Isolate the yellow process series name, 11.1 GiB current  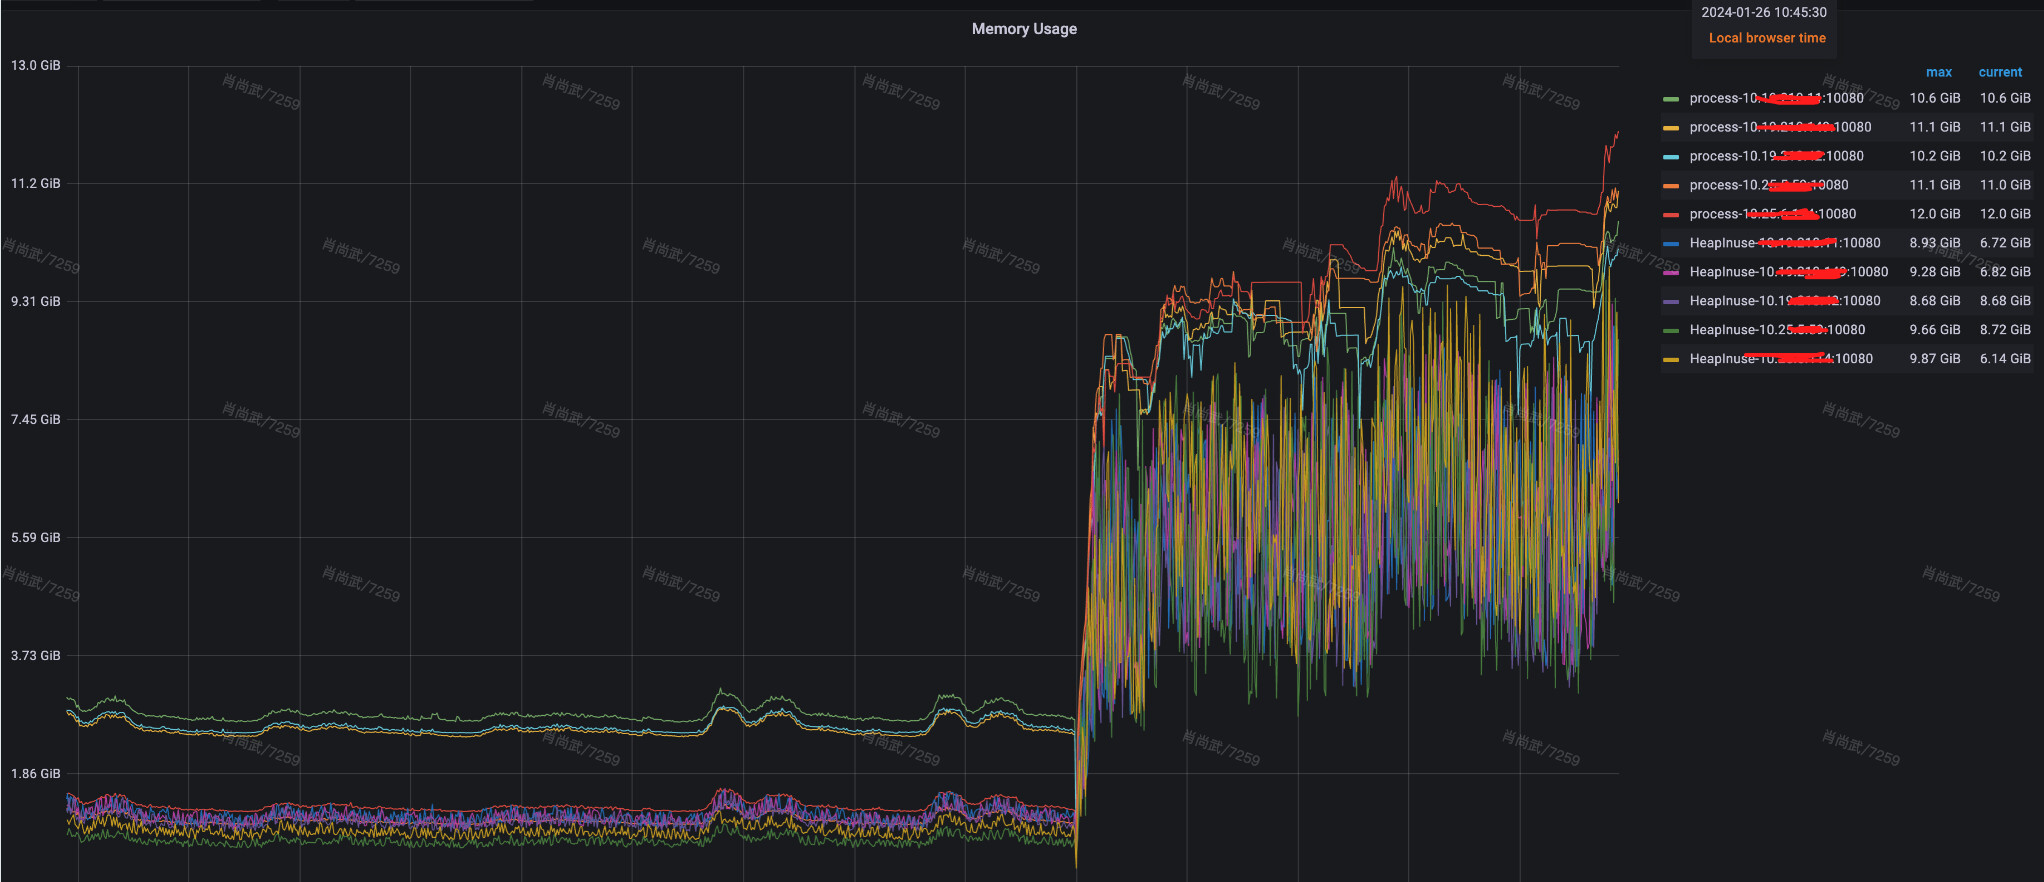click(1780, 127)
